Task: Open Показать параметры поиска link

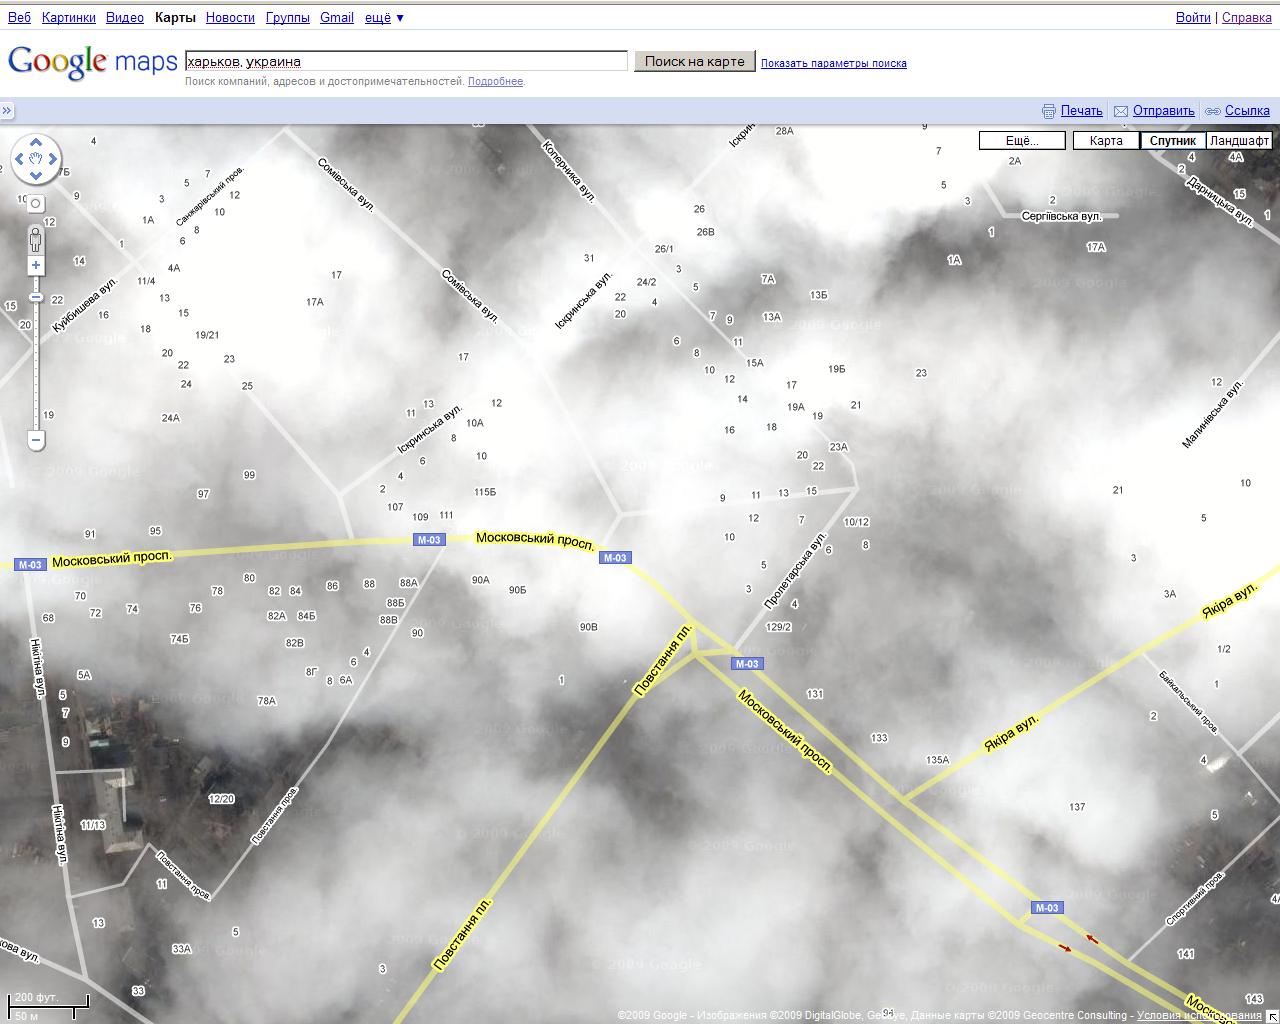Action: (x=833, y=63)
